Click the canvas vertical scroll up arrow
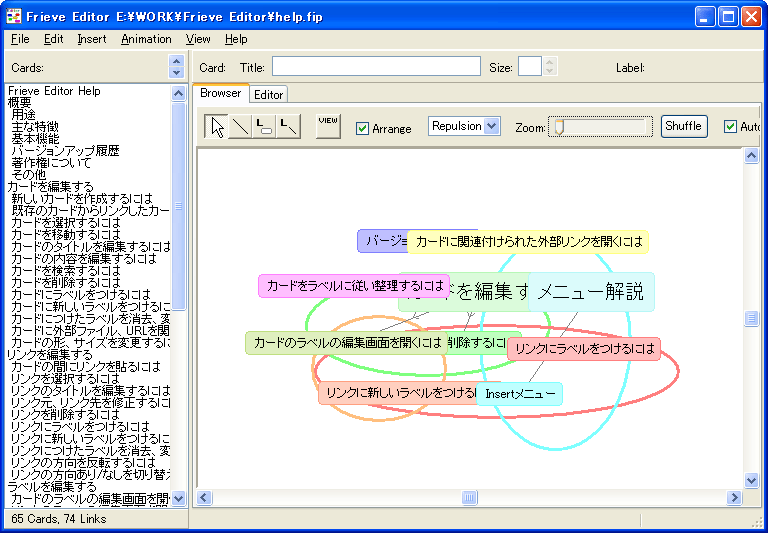 pyautogui.click(x=751, y=156)
